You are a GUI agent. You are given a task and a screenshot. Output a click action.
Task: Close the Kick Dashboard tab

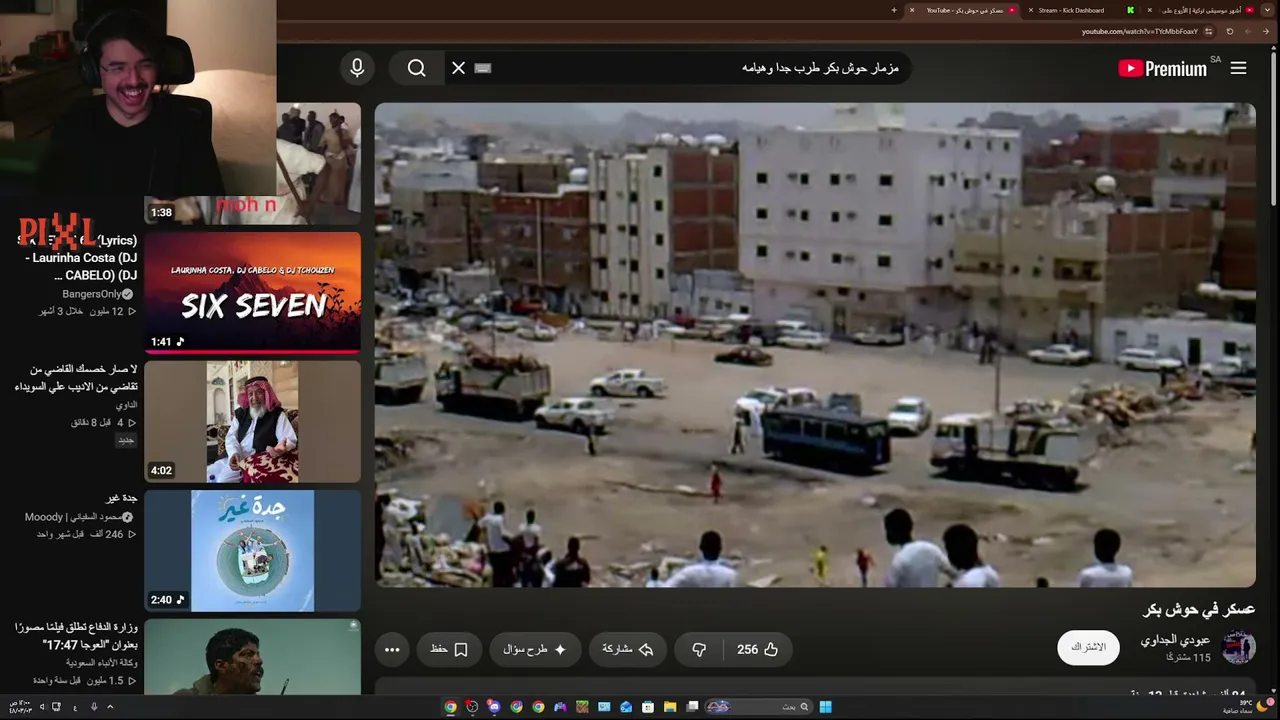point(1031,10)
